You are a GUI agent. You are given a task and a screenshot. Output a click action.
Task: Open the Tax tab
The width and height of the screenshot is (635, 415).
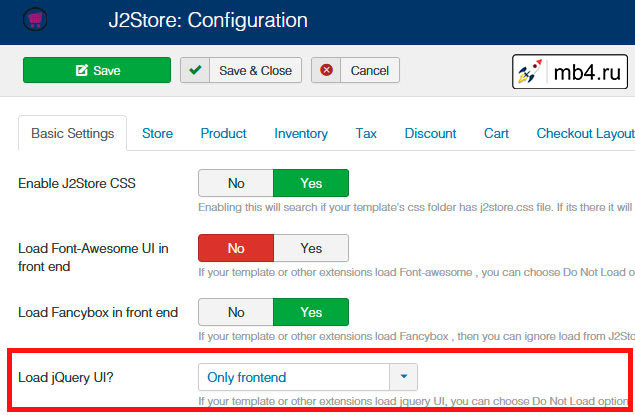pos(366,133)
